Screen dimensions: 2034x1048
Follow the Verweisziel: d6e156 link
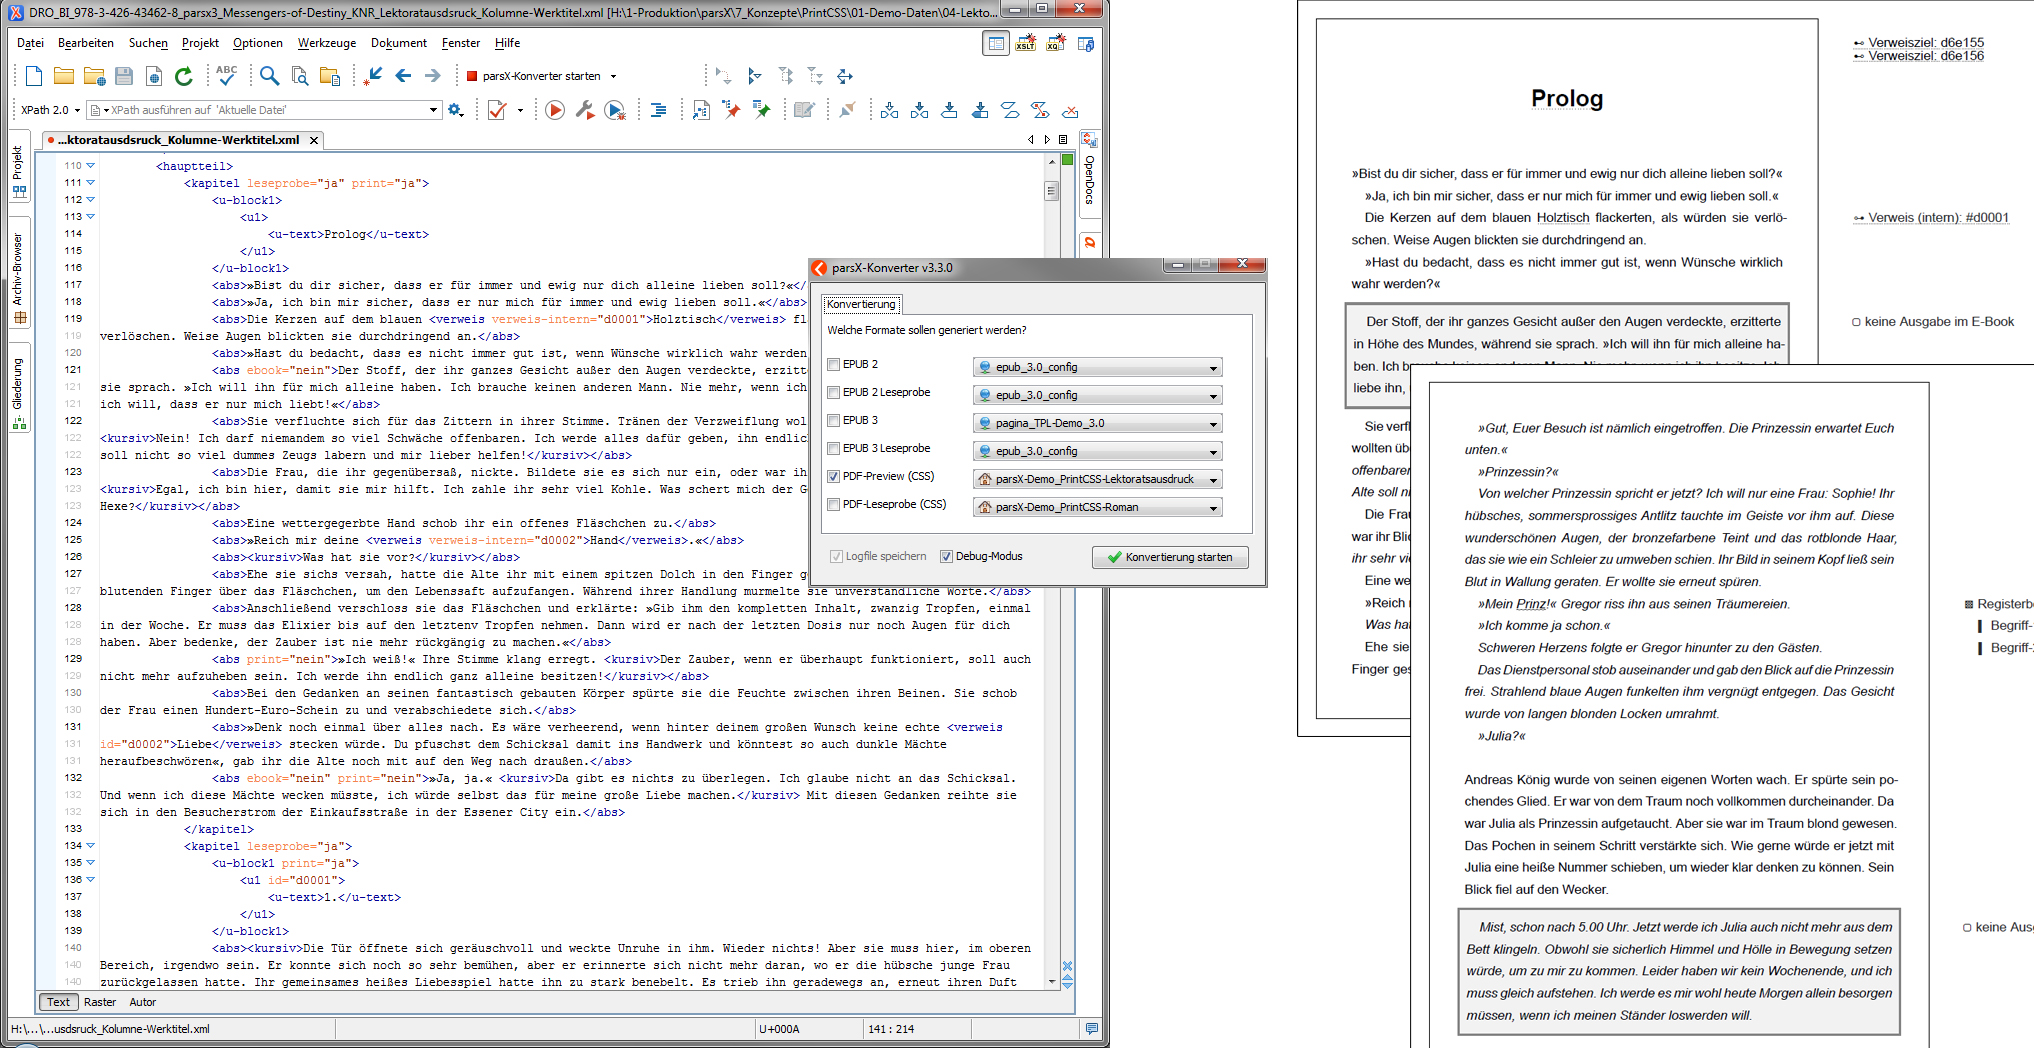[x=1918, y=56]
